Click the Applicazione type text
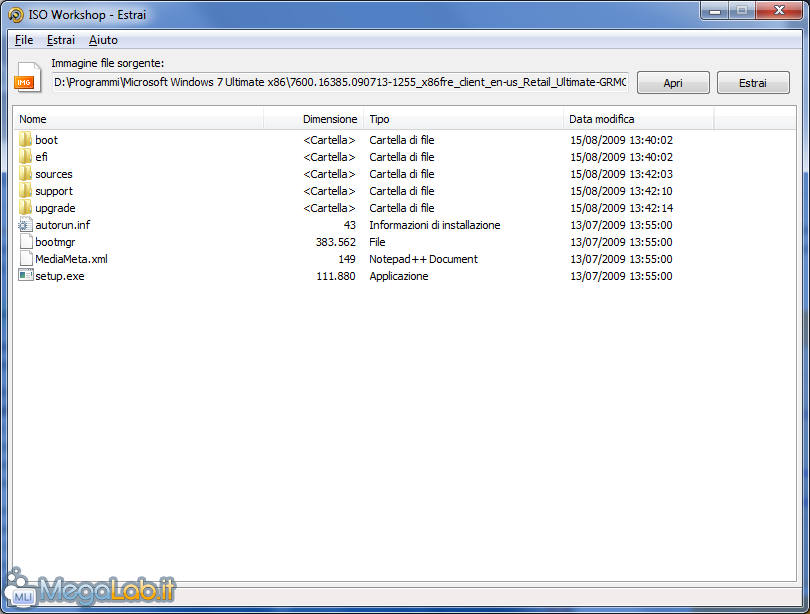810x614 pixels. 398,276
